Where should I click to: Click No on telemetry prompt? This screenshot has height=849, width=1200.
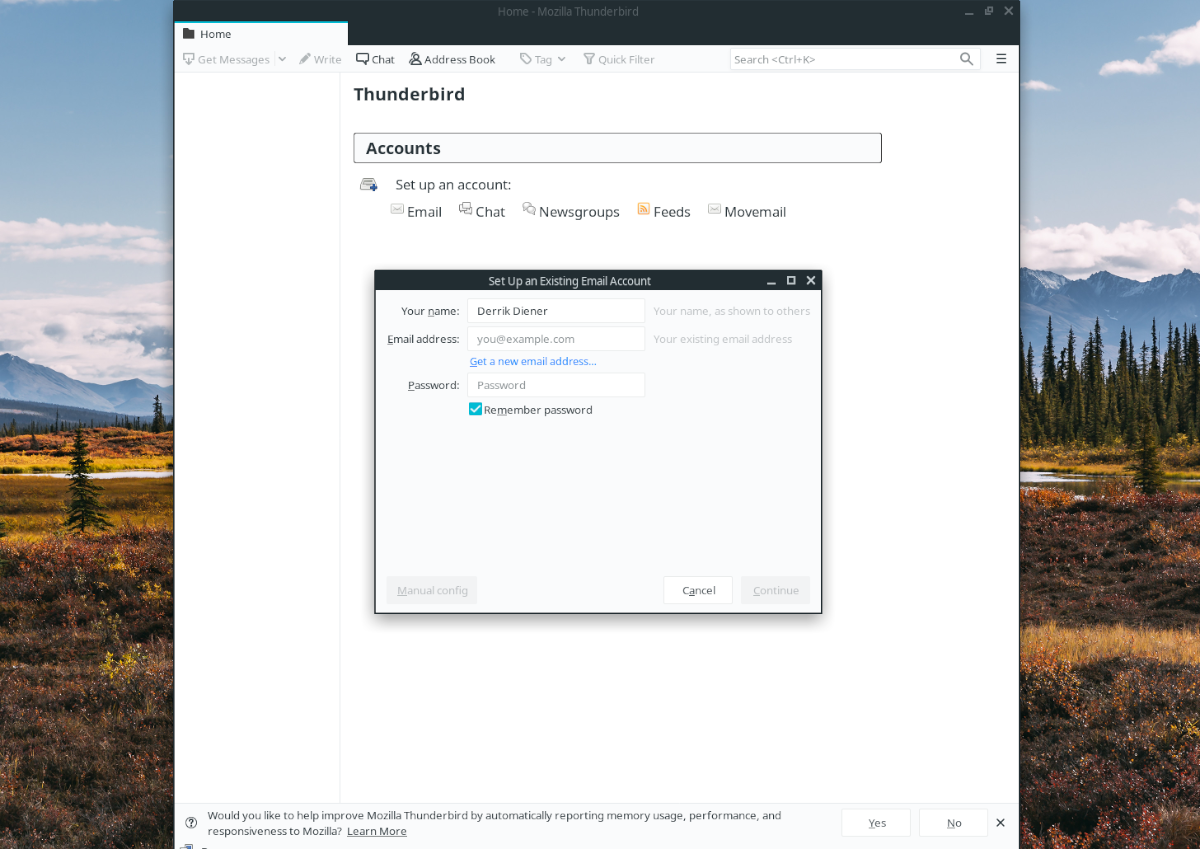(x=954, y=823)
